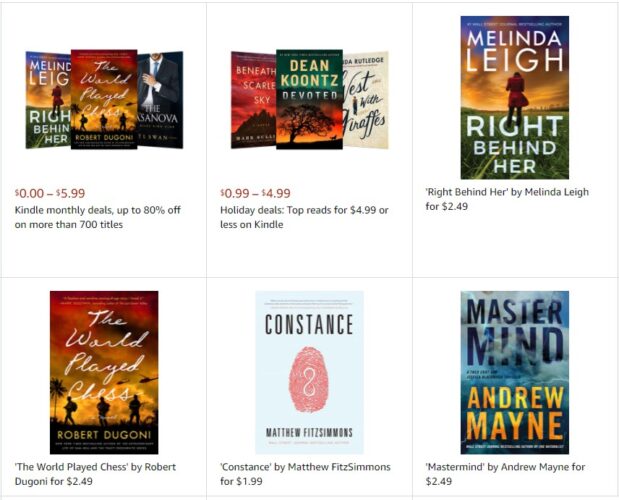This screenshot has height=500, width=619.
Task: Click the Robert Dugoni name on large cover
Action: (x=104, y=434)
